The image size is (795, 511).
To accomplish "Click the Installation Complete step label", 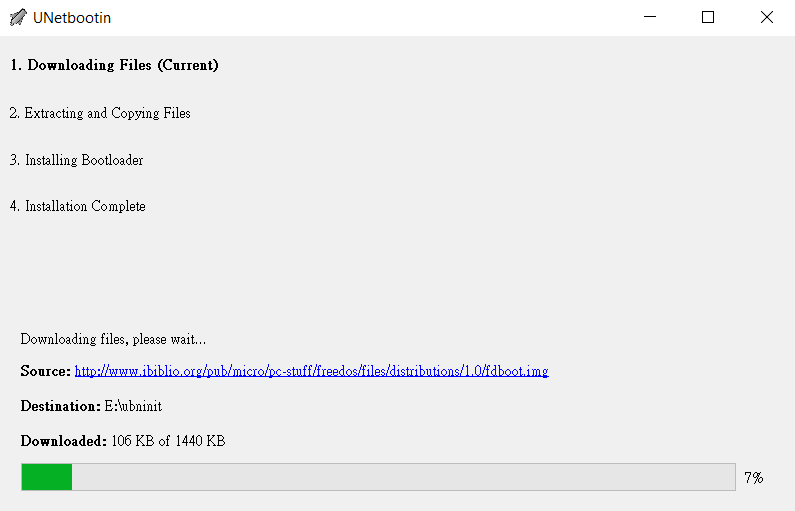I will point(78,206).
